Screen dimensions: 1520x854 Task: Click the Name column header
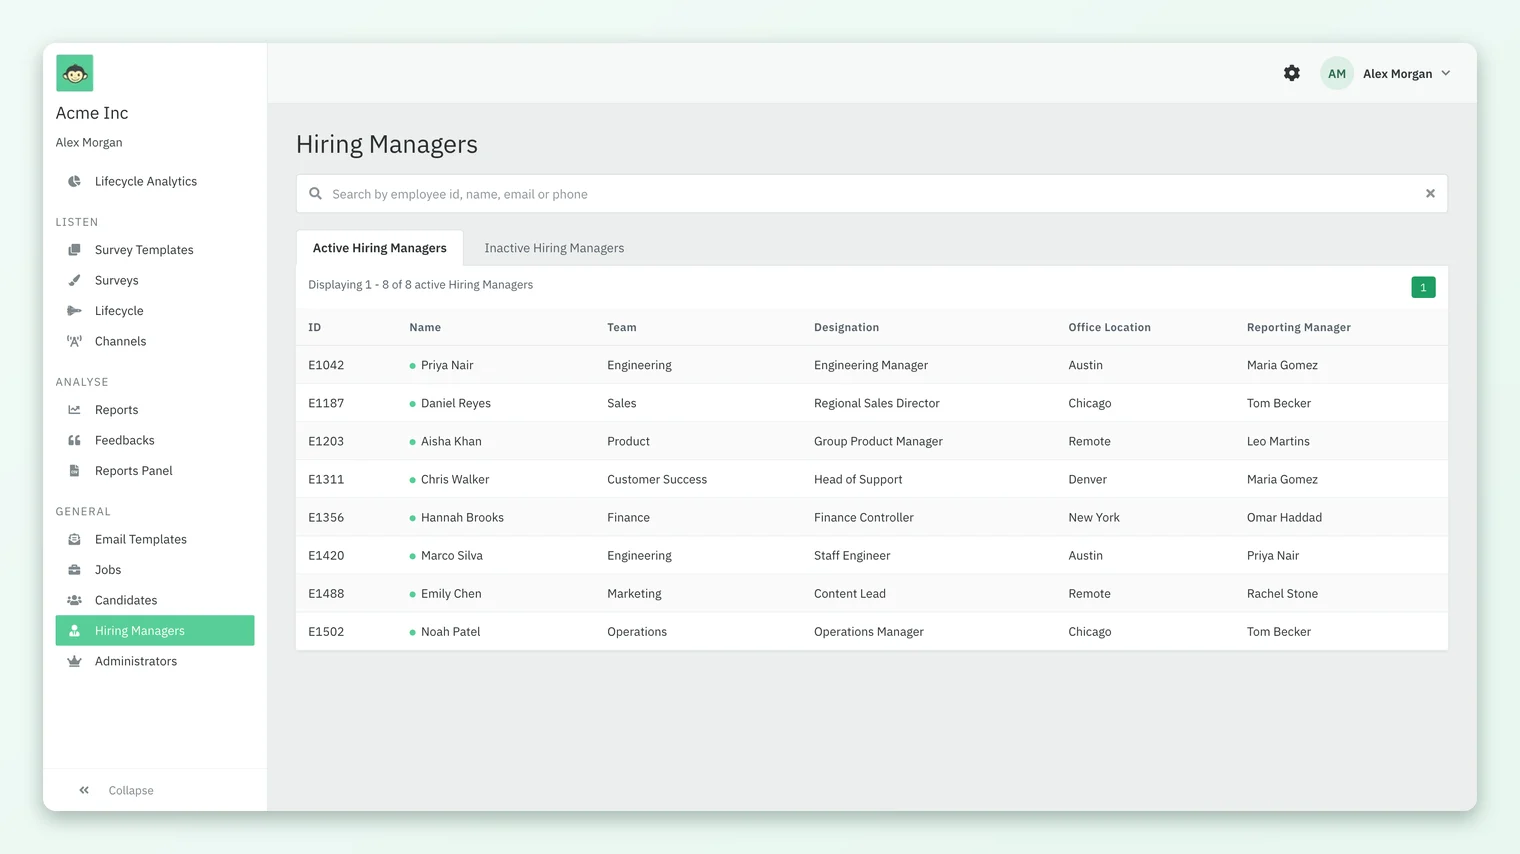(425, 327)
